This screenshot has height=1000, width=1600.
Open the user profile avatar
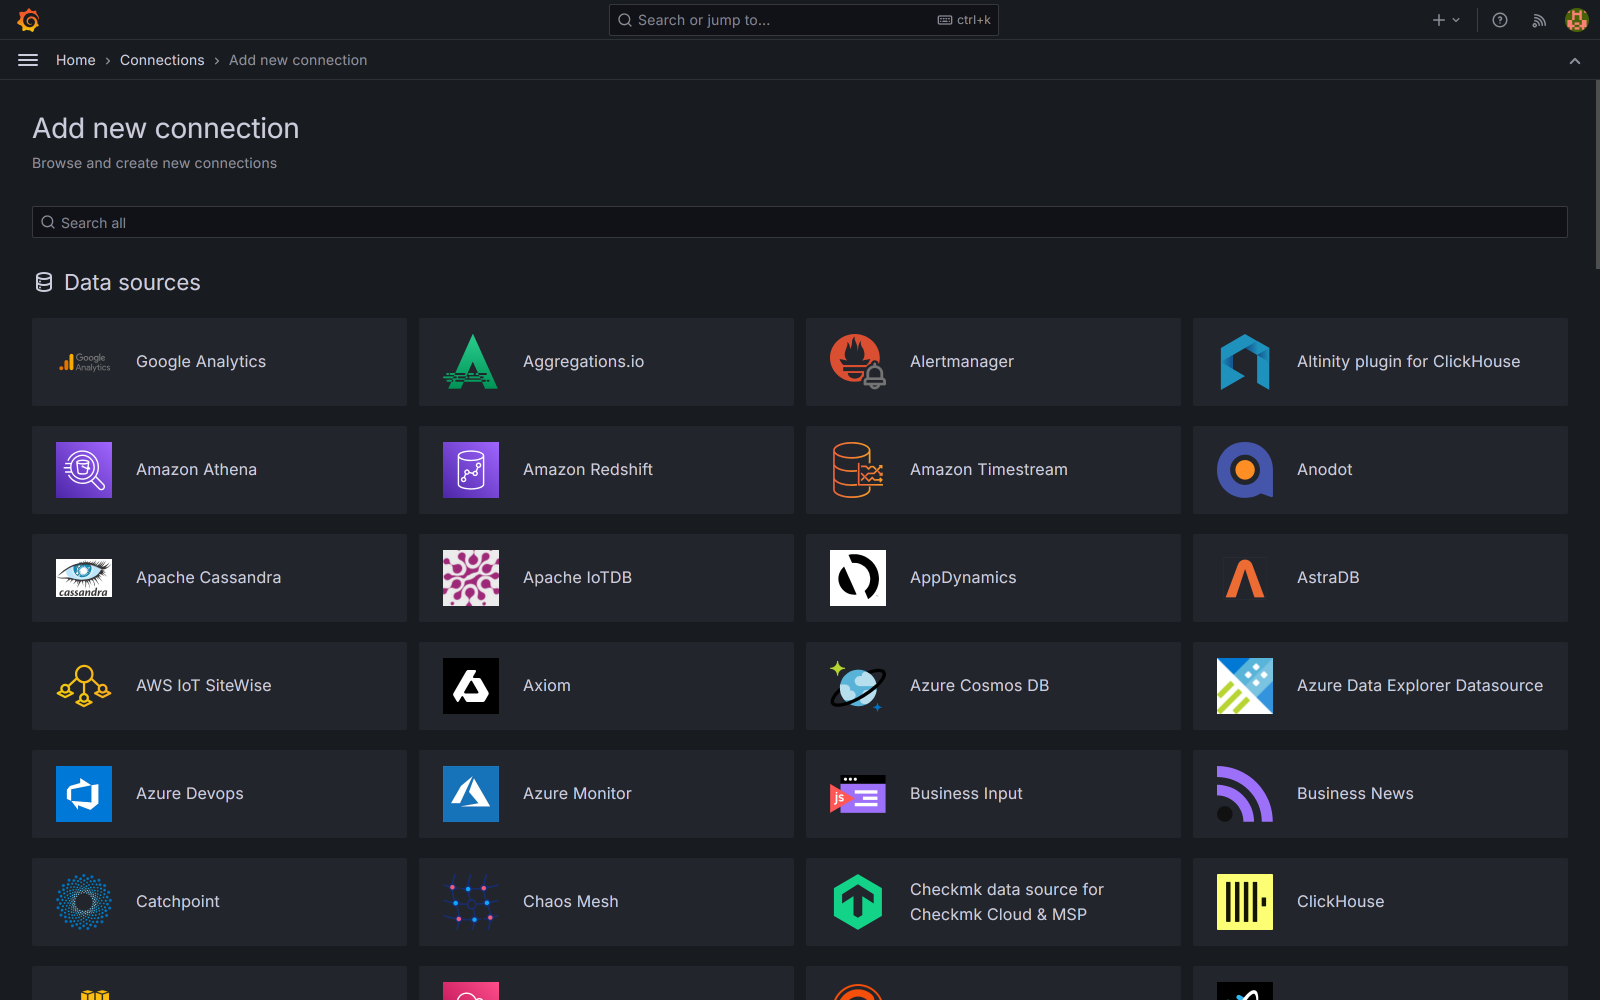click(x=1577, y=20)
